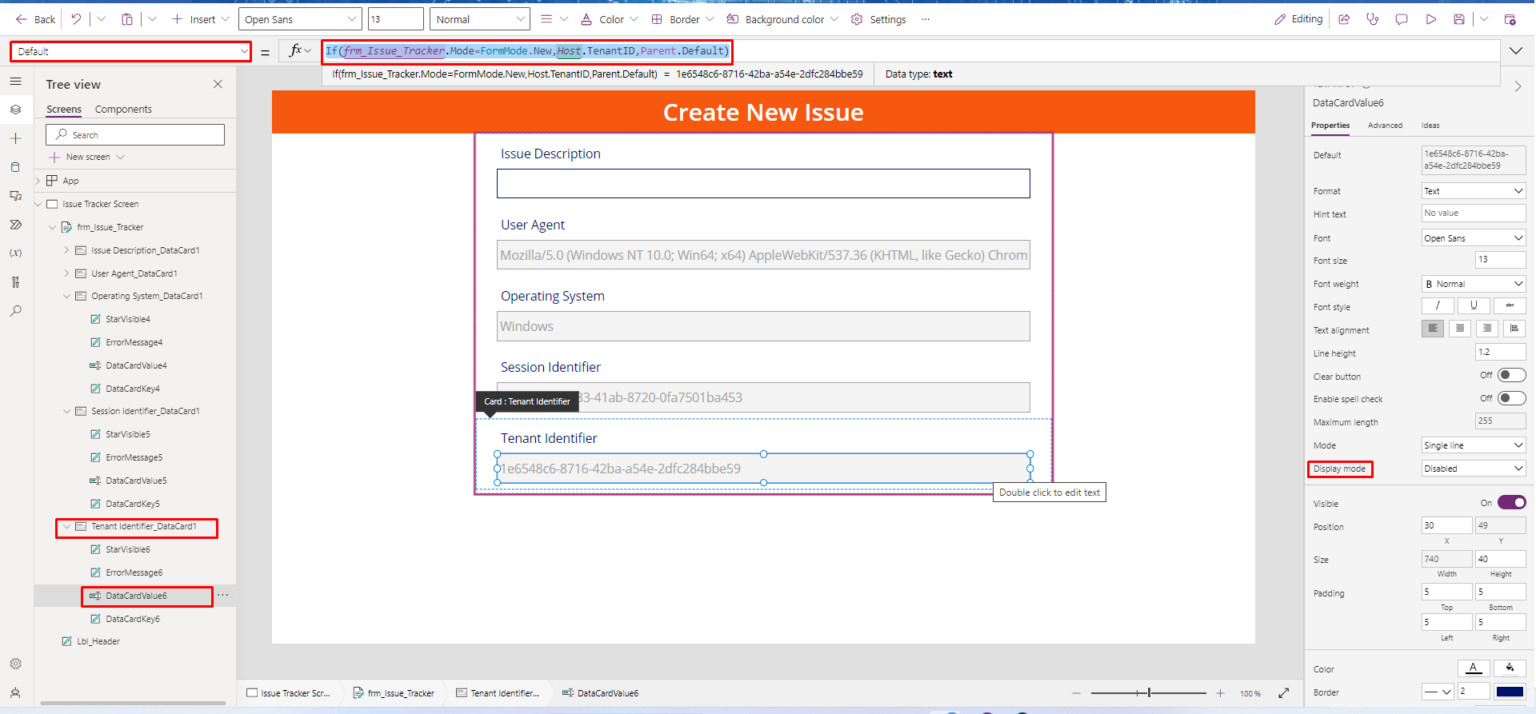Turn on Enable spell check toggle
The image size is (1536, 714).
pyautogui.click(x=1512, y=398)
